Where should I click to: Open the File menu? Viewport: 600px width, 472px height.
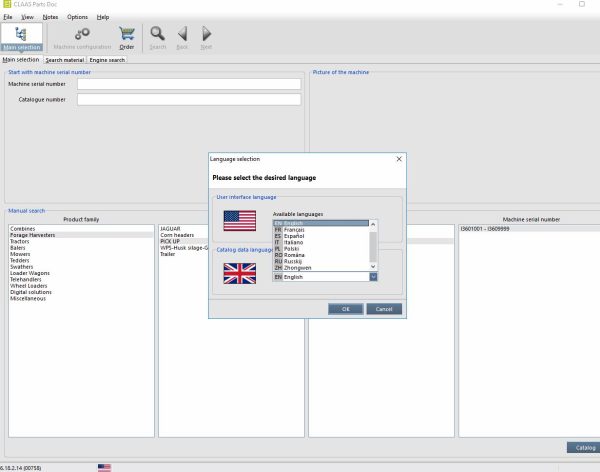tap(8, 17)
